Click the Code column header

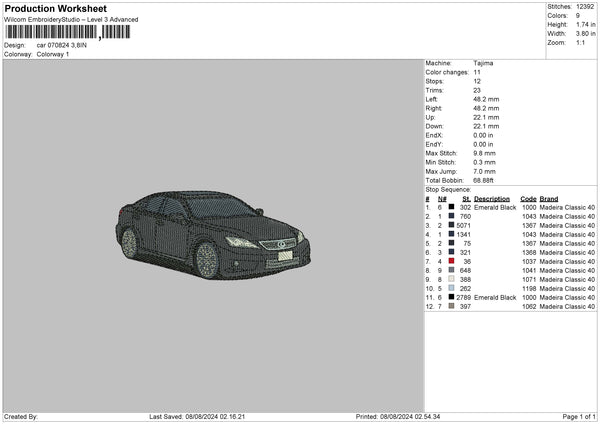[528, 198]
